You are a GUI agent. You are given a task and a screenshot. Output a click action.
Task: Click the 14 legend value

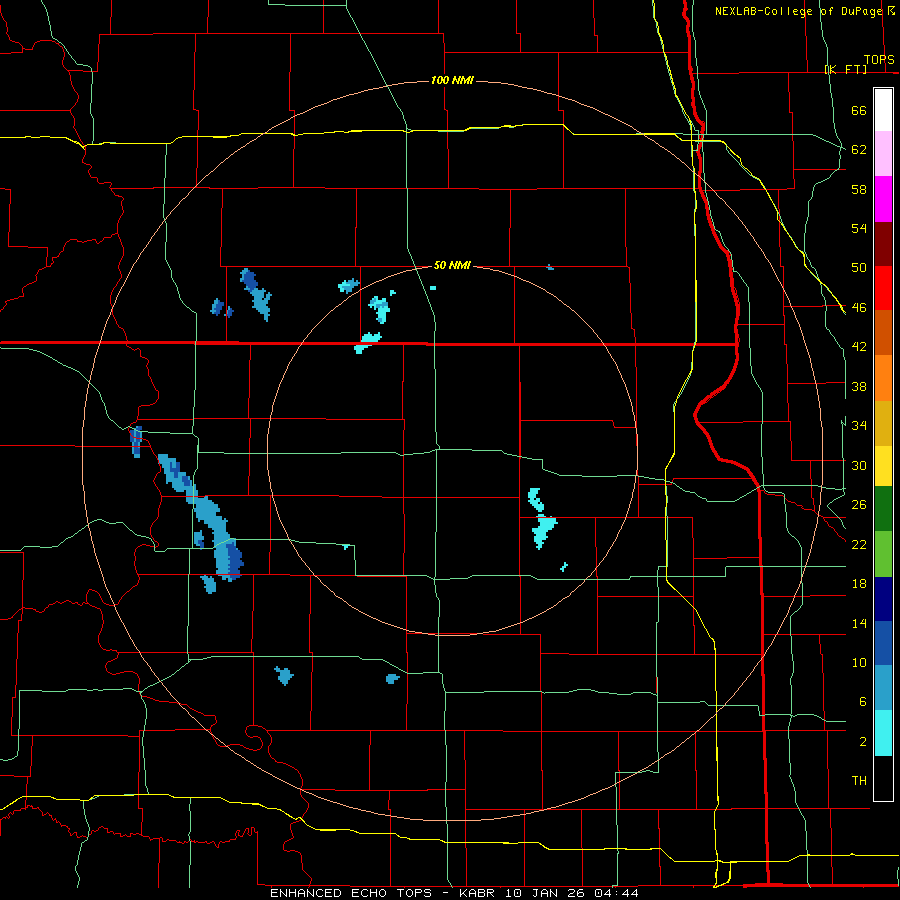859,623
